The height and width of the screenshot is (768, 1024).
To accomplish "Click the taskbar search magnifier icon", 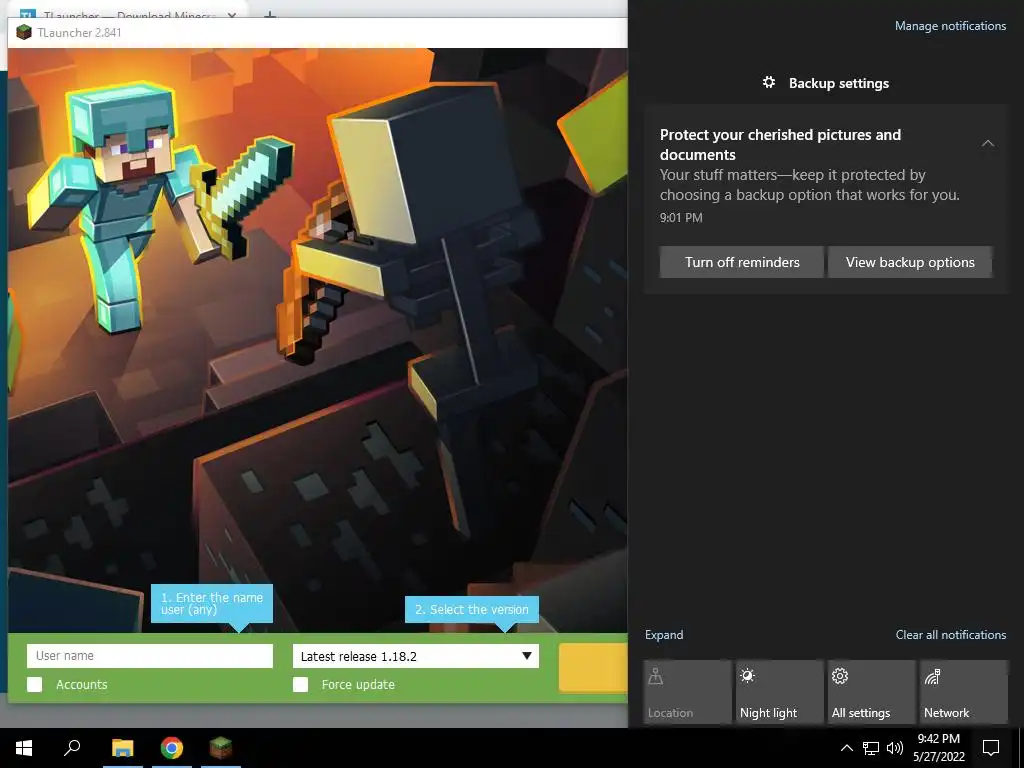I will pos(72,748).
